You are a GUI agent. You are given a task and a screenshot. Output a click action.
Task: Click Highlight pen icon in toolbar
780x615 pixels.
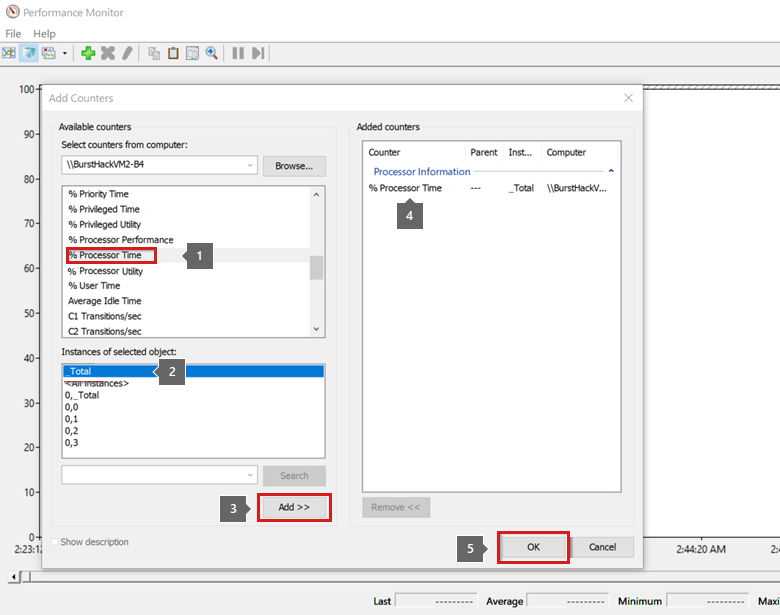(127, 53)
